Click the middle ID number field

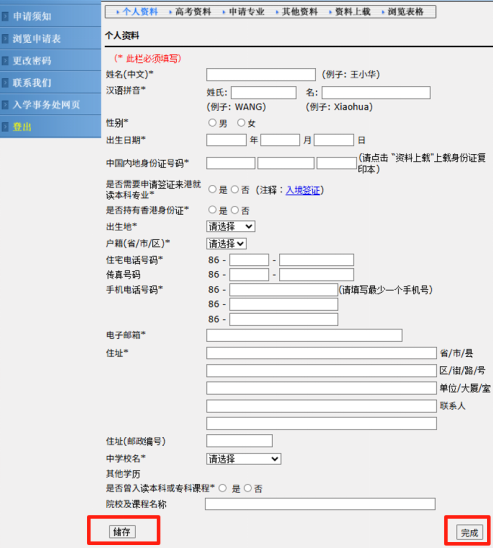286,163
